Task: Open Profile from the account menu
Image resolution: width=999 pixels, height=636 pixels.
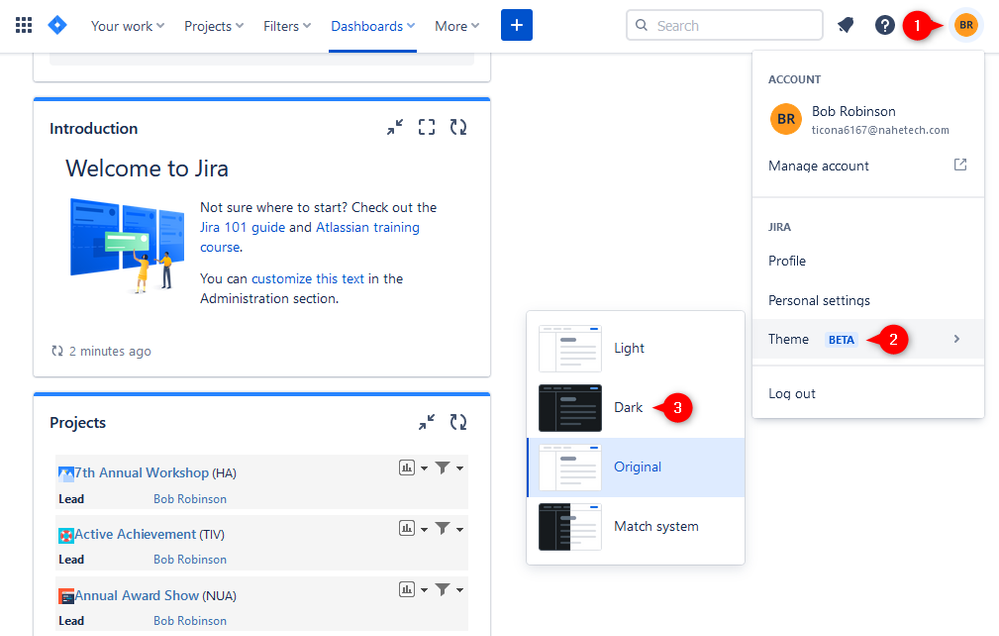Action: point(868,261)
